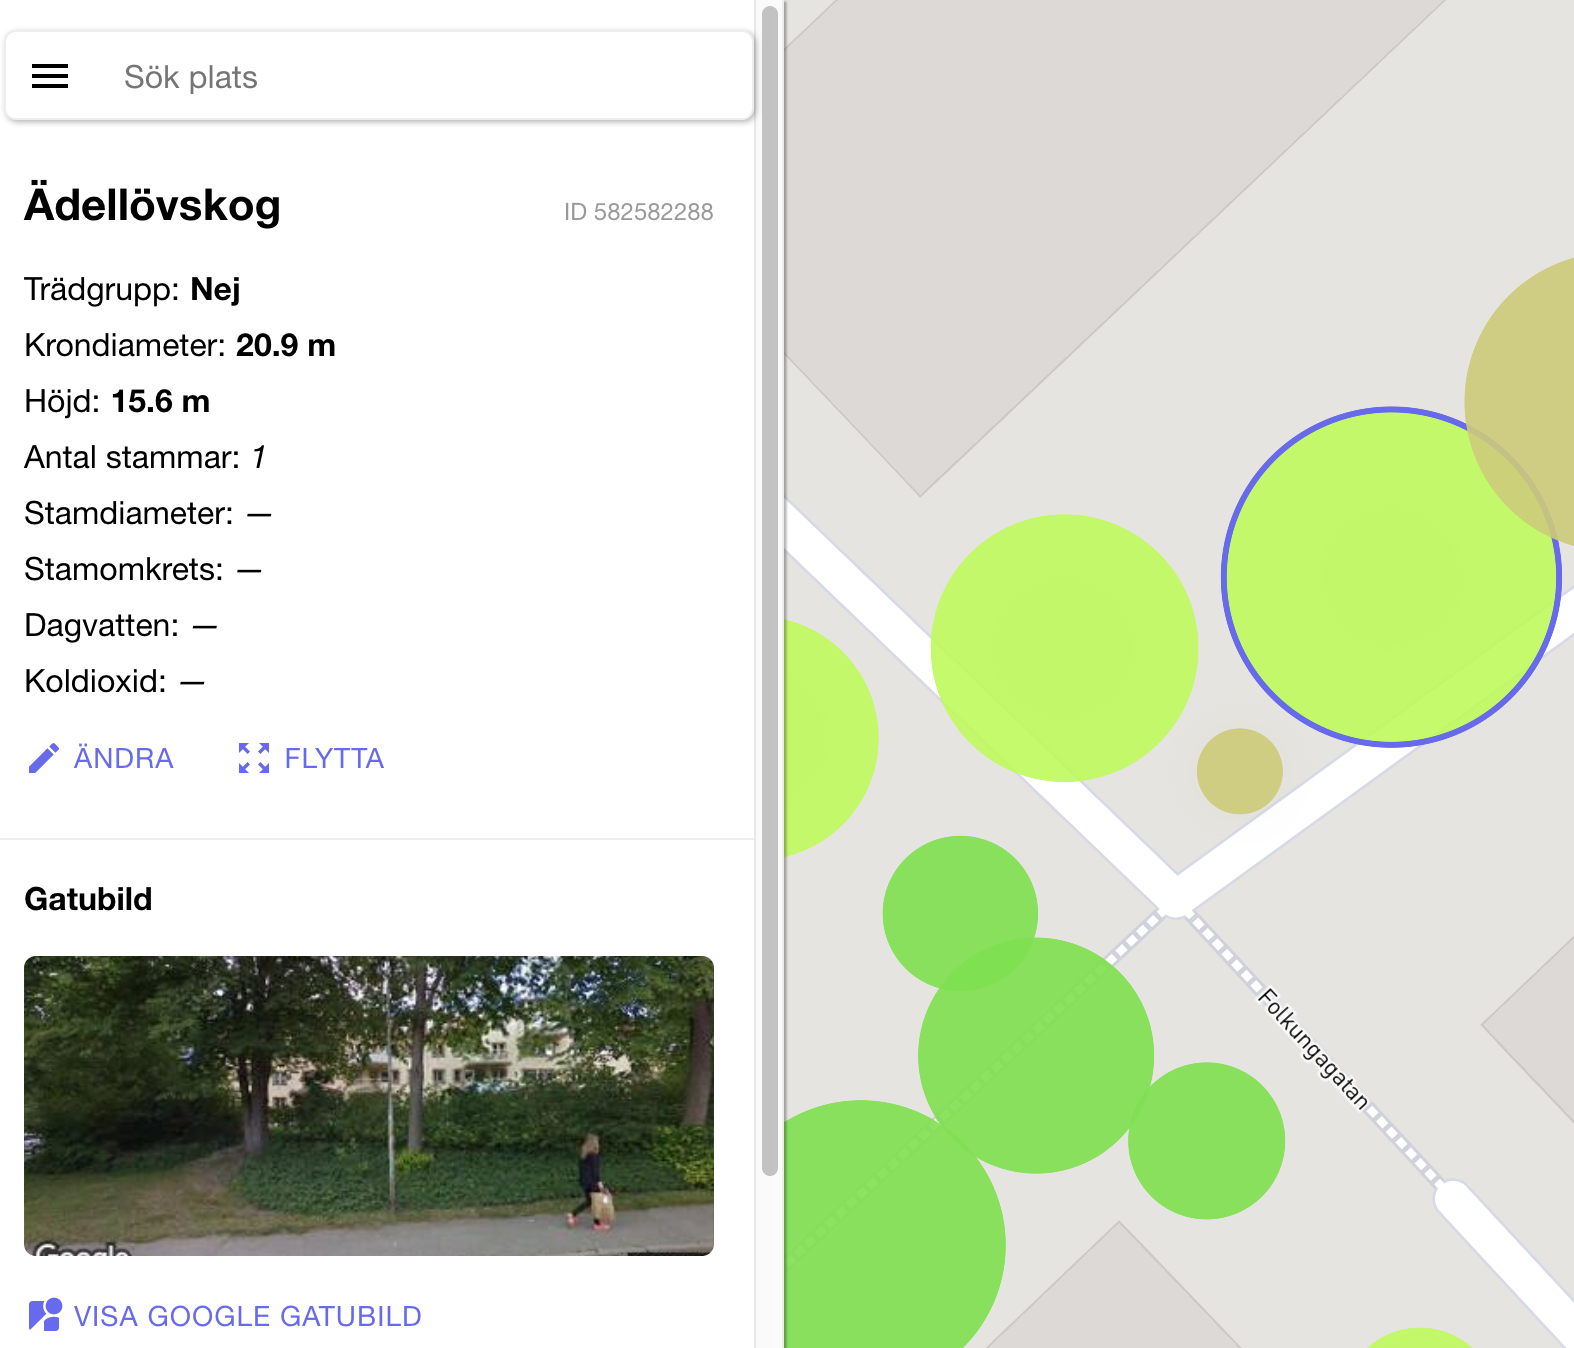Click the Koldioxid row
This screenshot has height=1348, width=1574.
pos(114,681)
